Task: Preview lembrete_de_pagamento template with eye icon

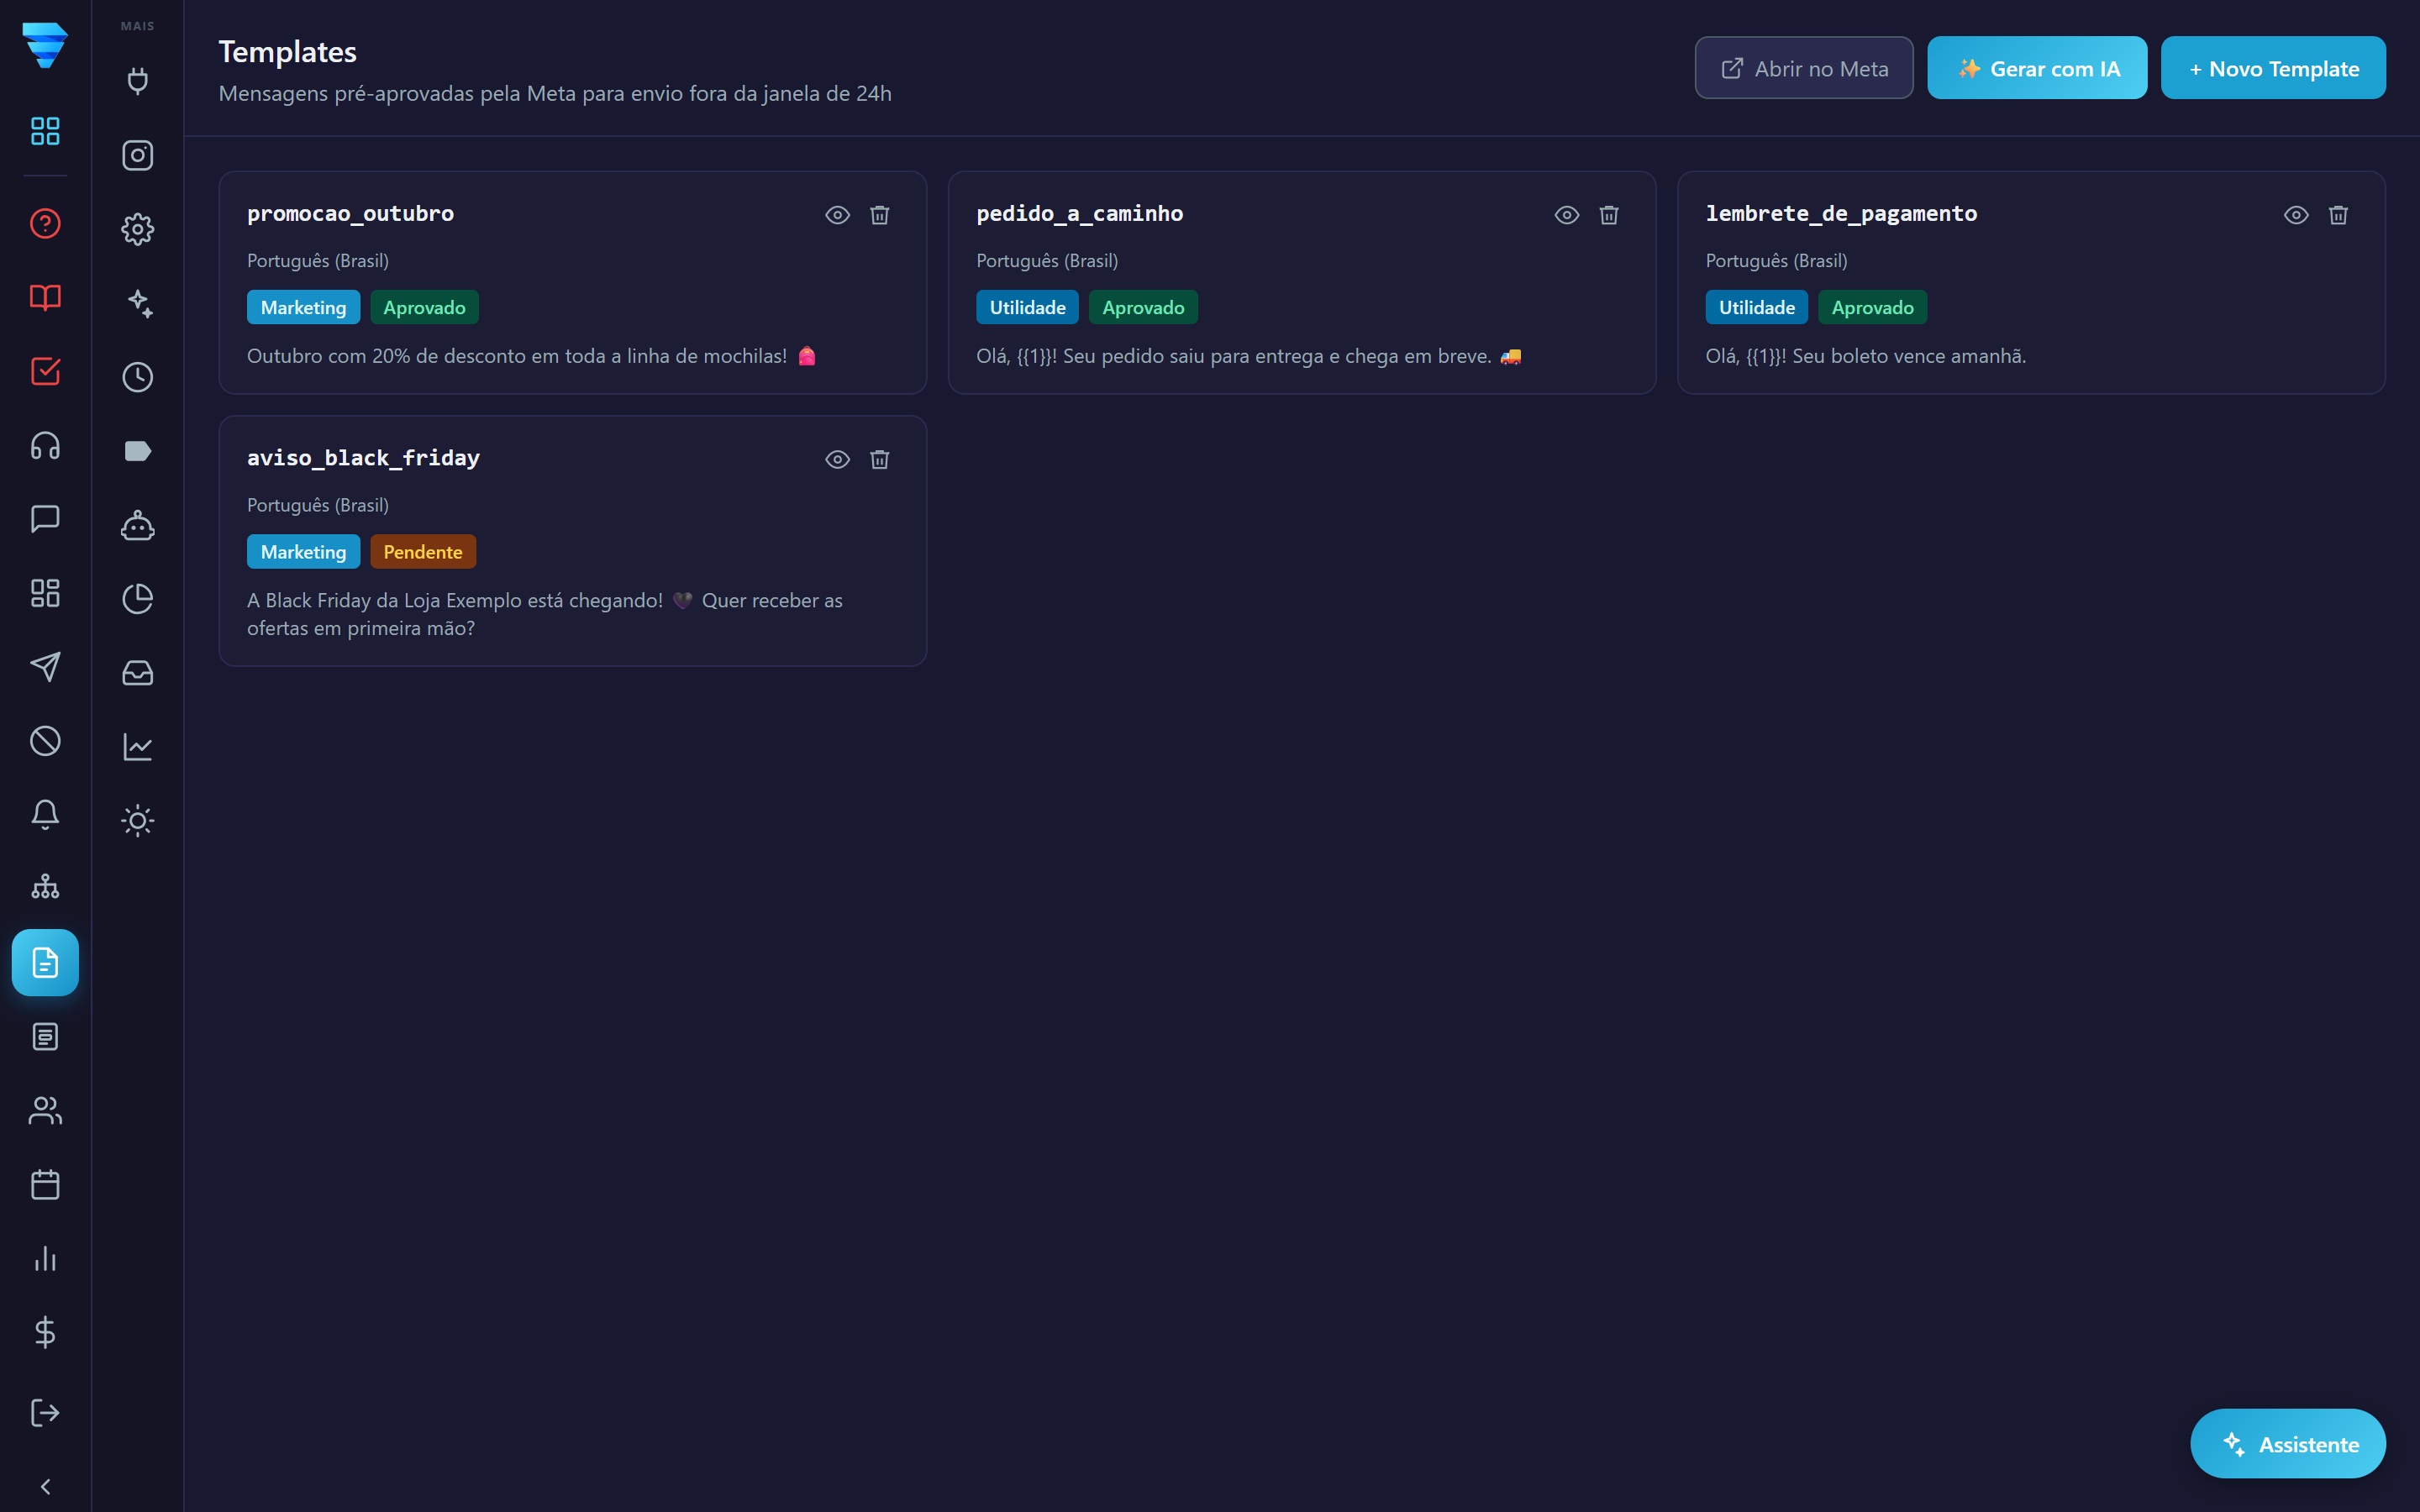Action: click(2296, 215)
